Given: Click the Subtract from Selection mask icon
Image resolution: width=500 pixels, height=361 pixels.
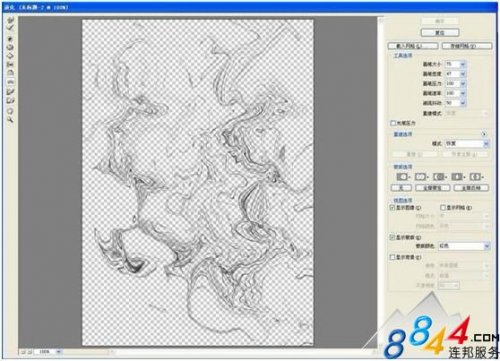Looking at the screenshot, I should [x=440, y=176].
